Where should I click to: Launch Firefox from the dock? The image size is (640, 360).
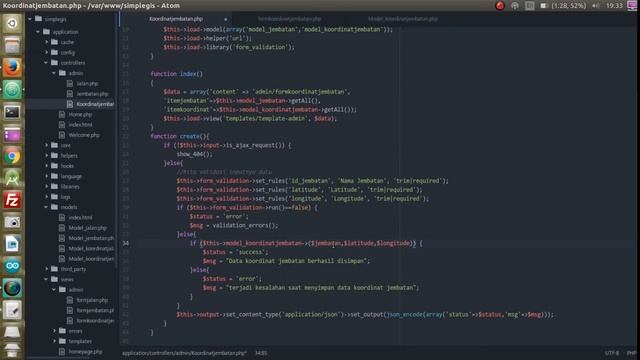[12, 67]
